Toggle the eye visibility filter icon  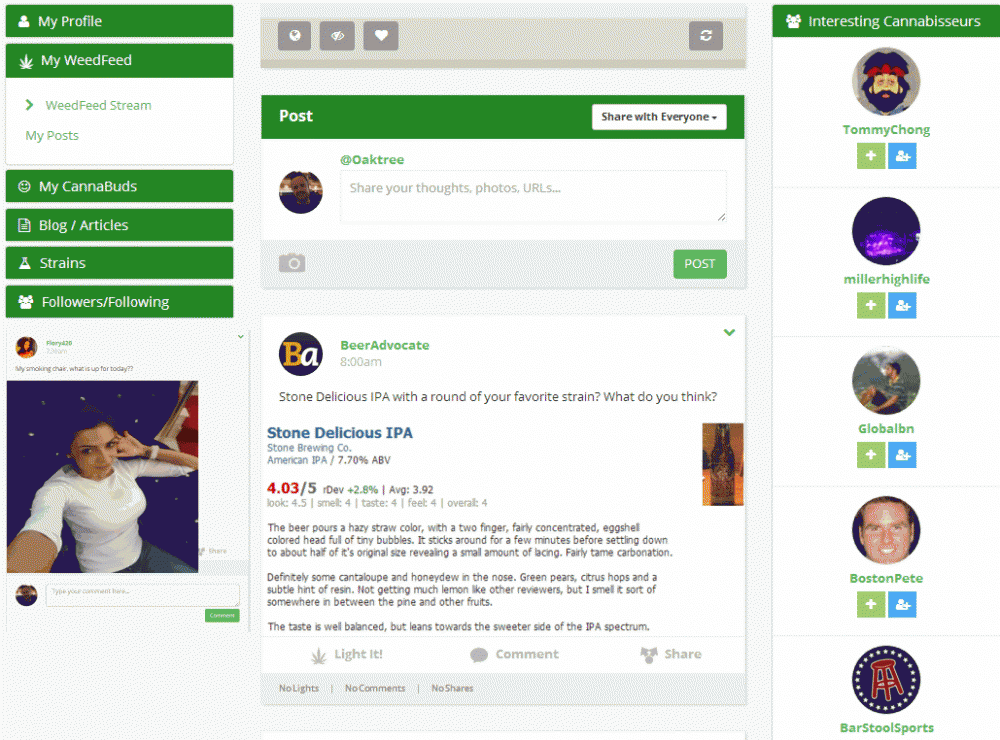point(337,36)
